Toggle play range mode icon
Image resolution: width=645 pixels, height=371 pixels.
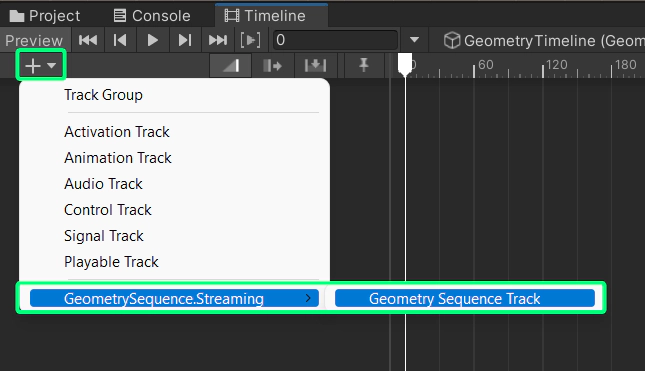point(251,40)
